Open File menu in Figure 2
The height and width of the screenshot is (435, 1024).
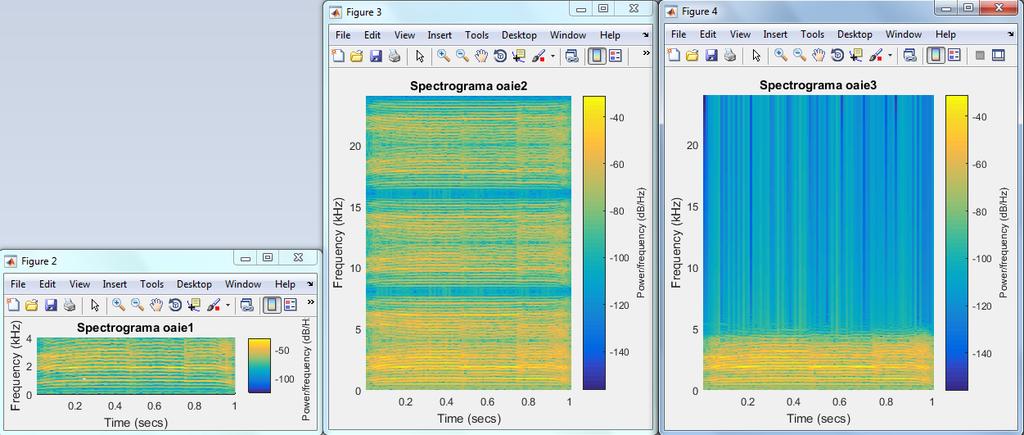tap(18, 284)
